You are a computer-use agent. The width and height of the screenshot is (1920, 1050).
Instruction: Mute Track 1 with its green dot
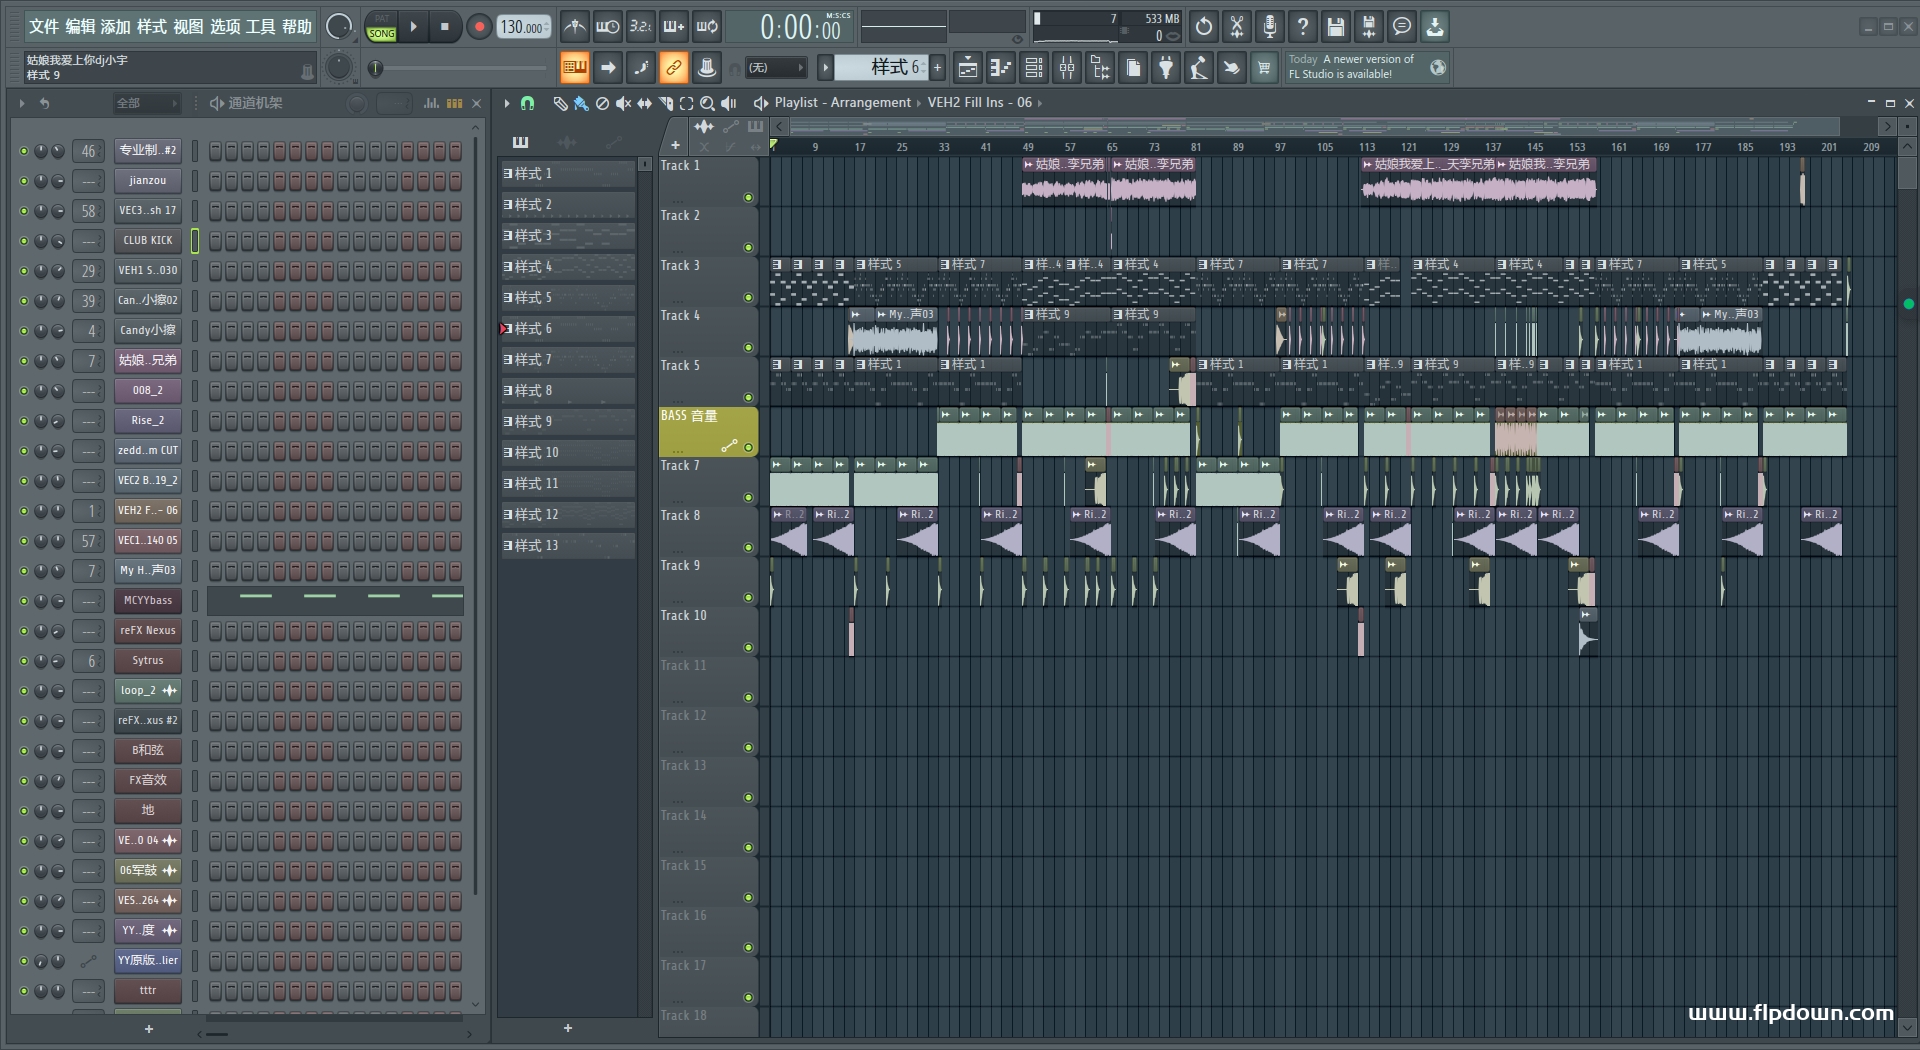click(748, 198)
